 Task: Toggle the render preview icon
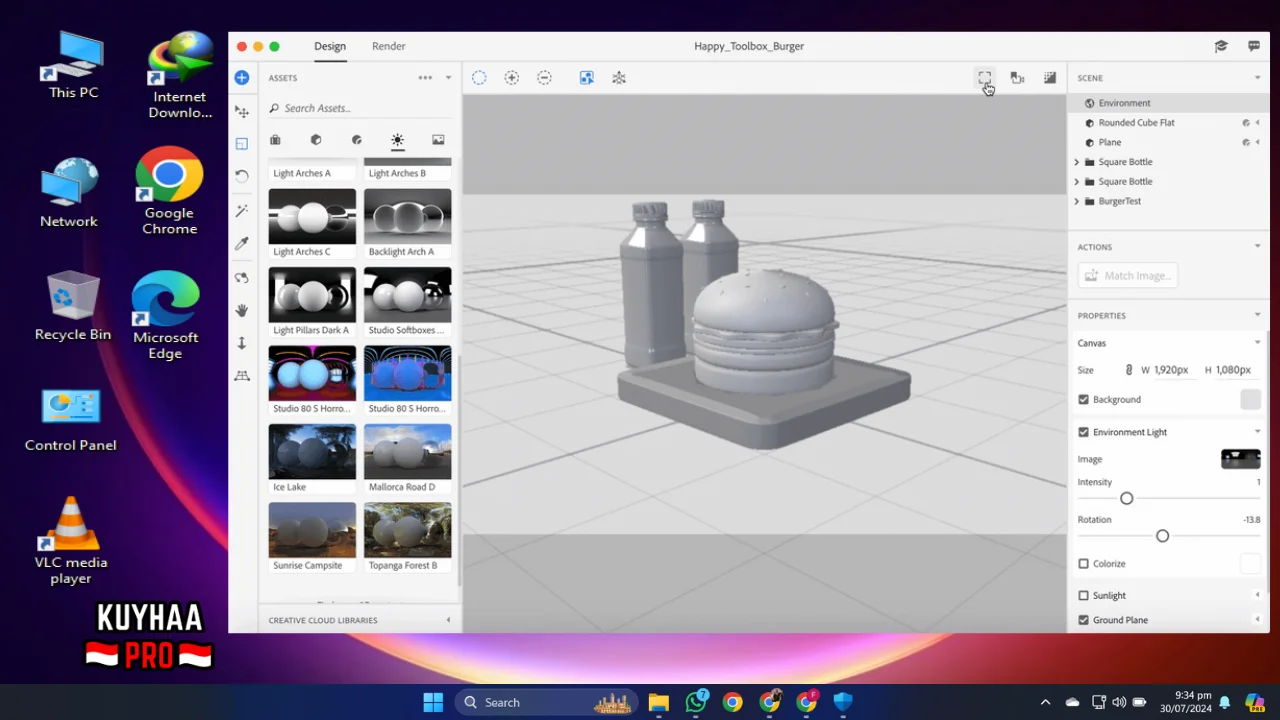(x=1050, y=78)
